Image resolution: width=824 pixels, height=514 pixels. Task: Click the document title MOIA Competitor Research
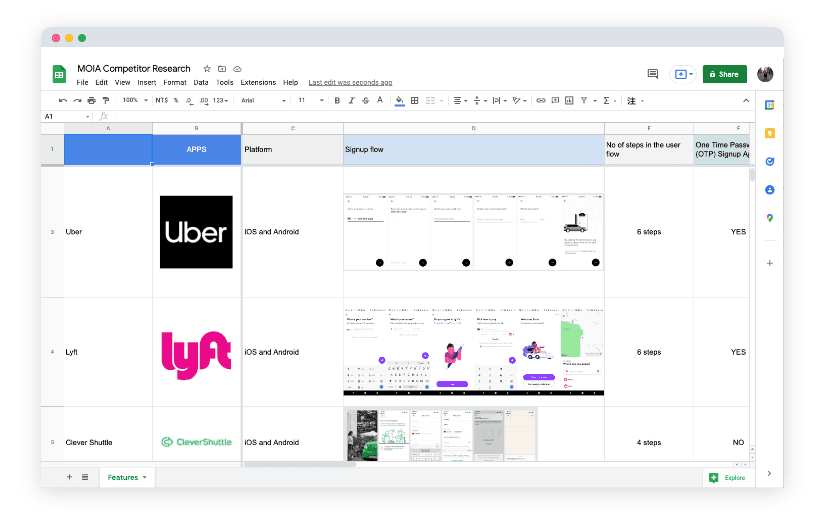133,68
